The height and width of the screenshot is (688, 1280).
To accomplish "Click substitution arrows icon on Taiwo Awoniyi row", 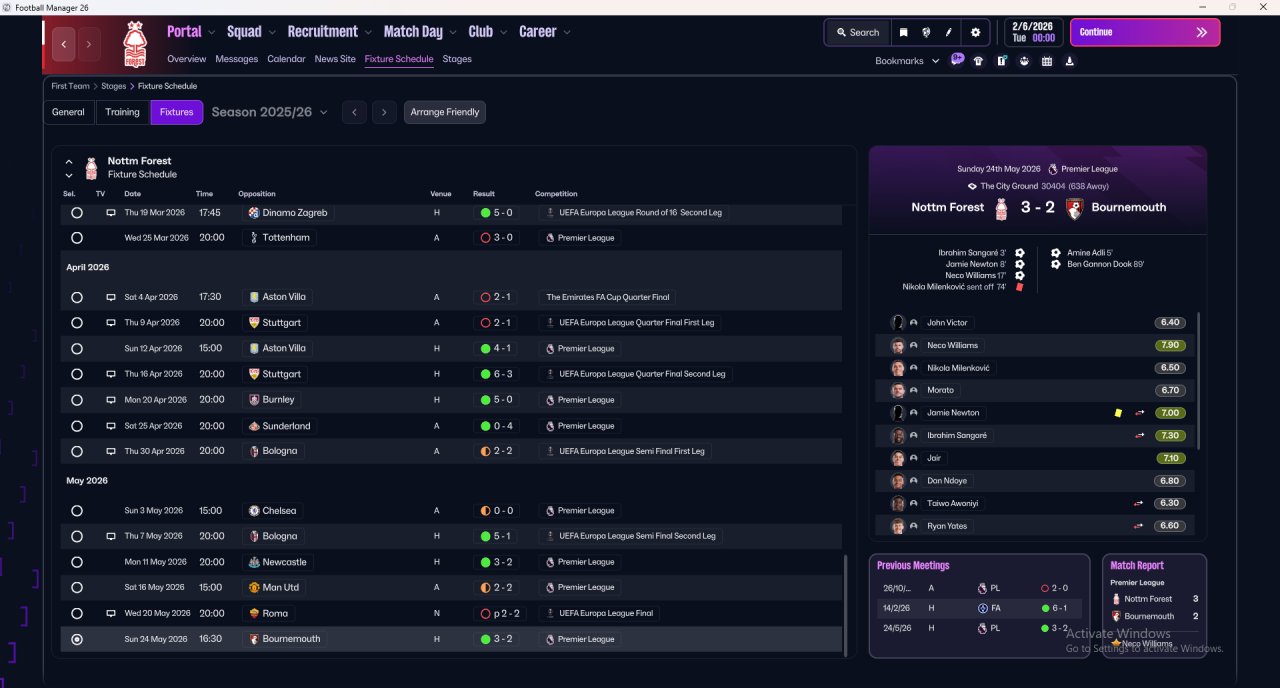I will coord(1139,503).
